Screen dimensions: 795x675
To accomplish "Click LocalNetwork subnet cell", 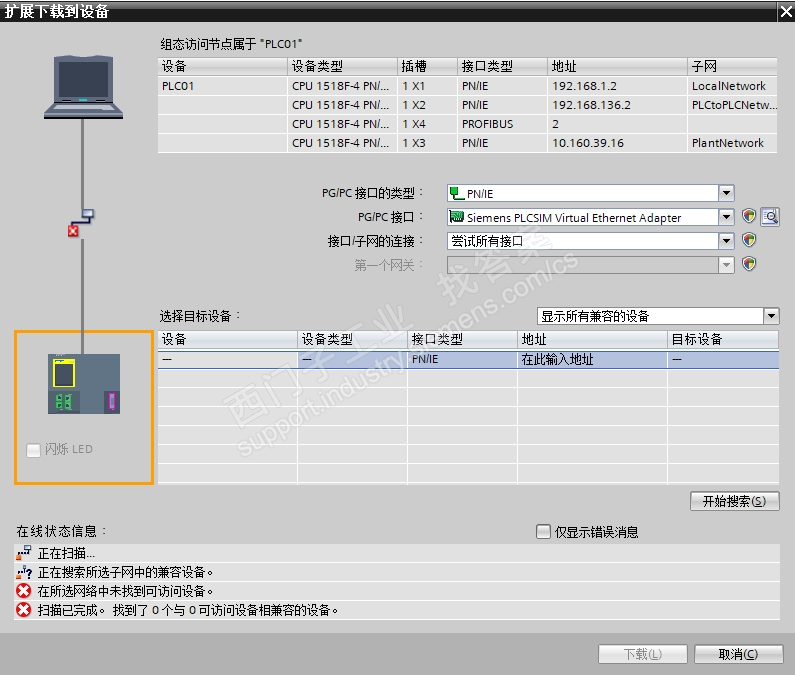I will click(x=732, y=86).
